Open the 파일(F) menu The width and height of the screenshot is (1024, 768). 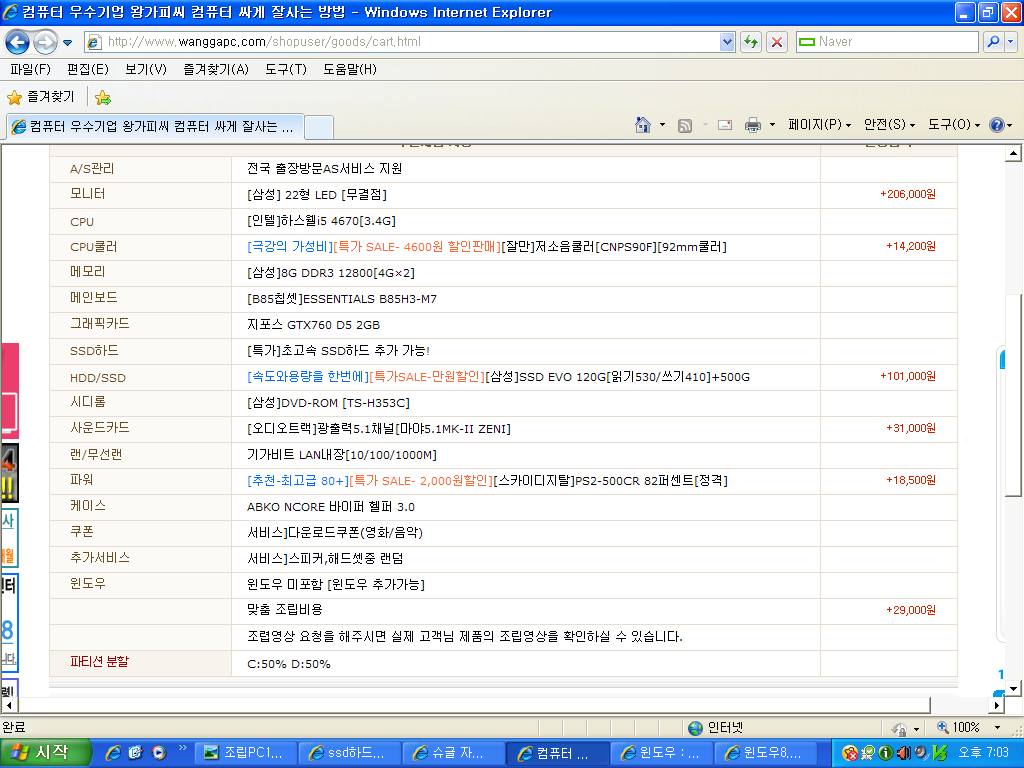click(x=30, y=69)
